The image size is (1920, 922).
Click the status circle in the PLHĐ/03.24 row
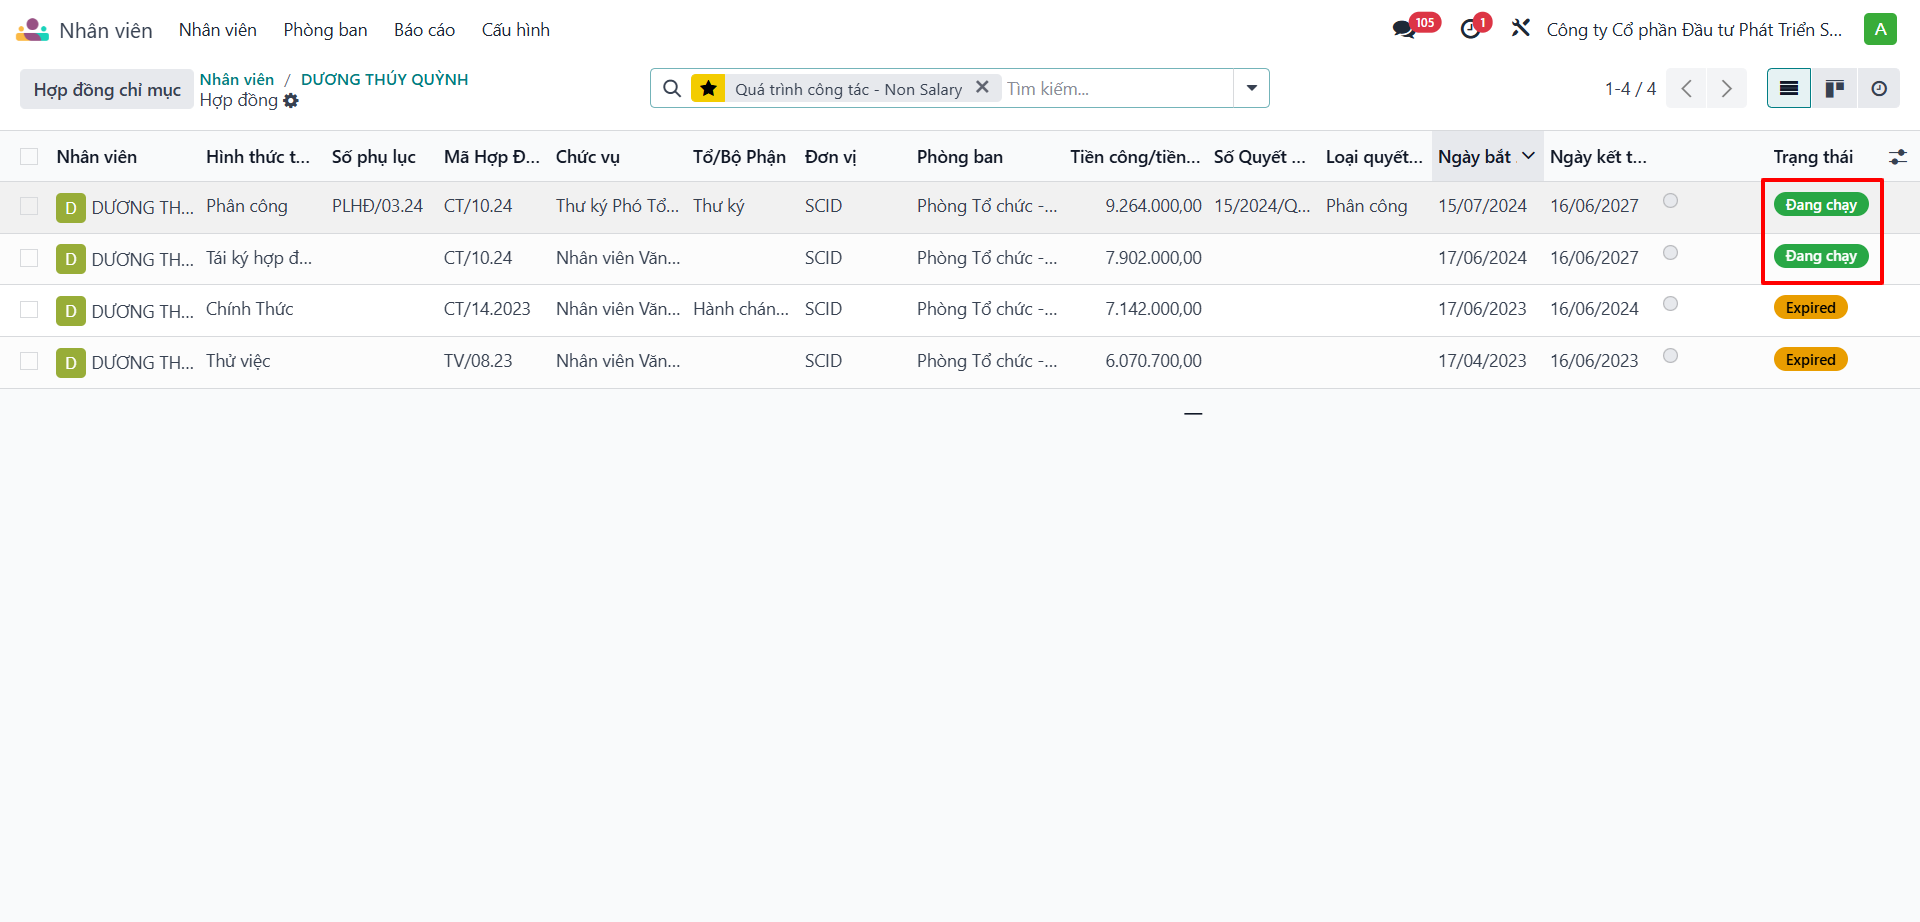1670,201
